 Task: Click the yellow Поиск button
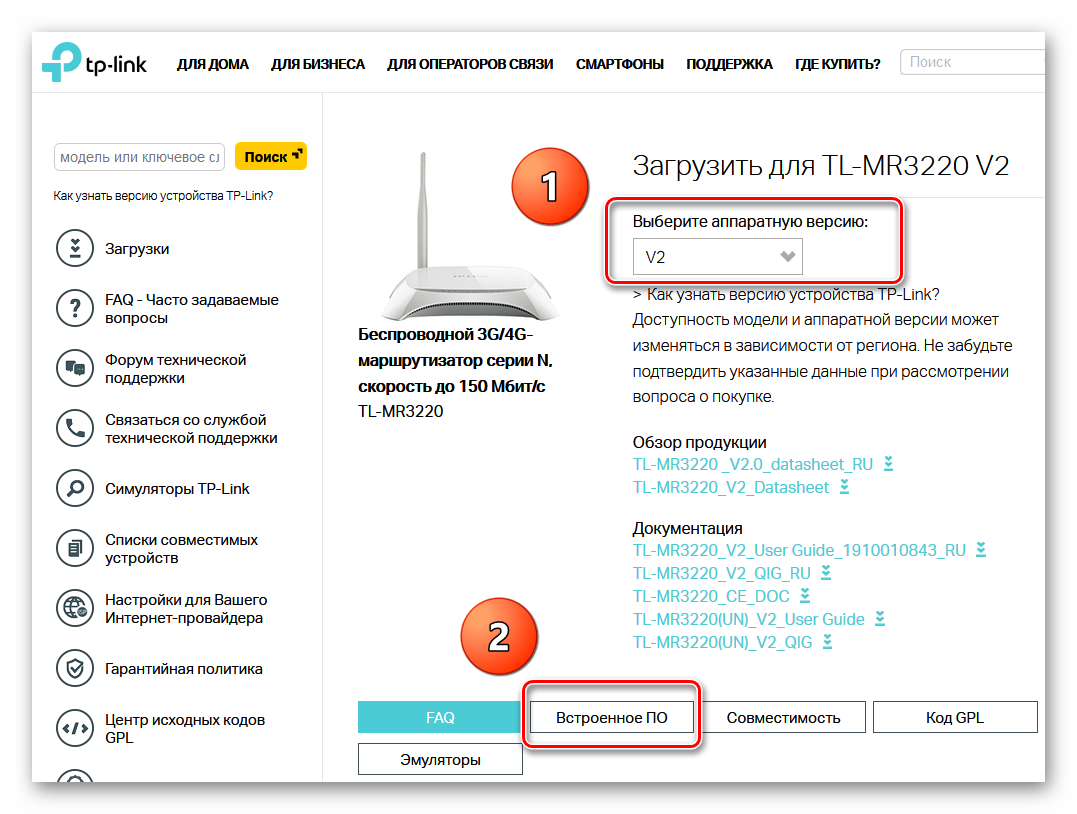pos(271,157)
